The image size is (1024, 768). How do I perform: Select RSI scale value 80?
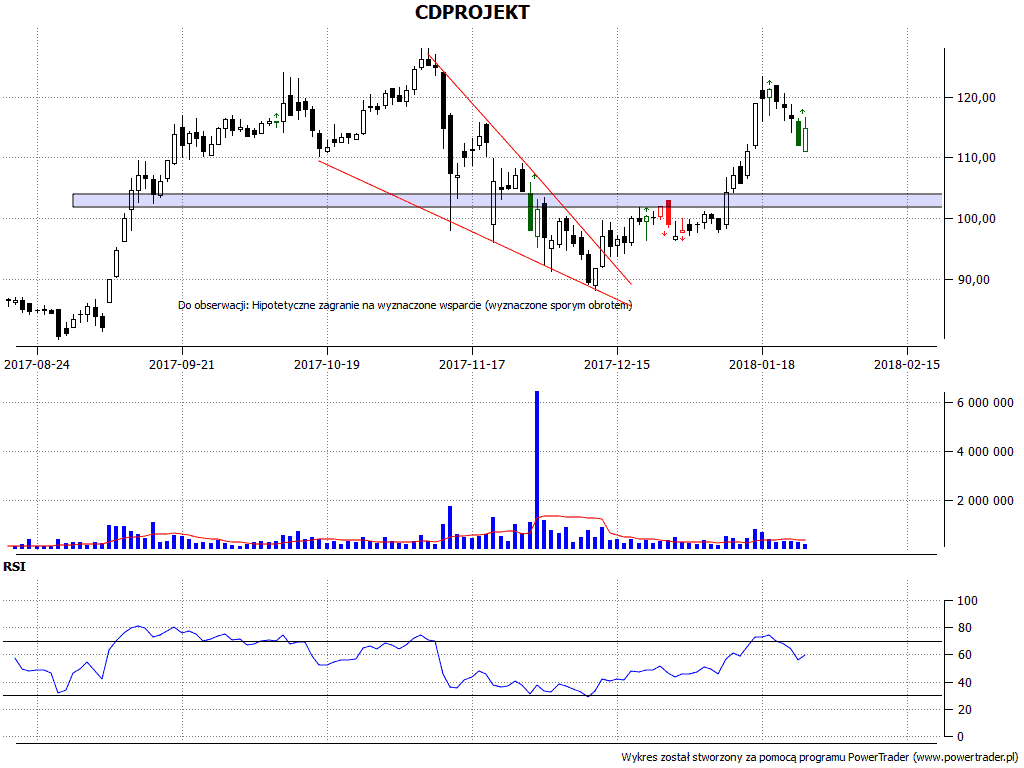964,628
